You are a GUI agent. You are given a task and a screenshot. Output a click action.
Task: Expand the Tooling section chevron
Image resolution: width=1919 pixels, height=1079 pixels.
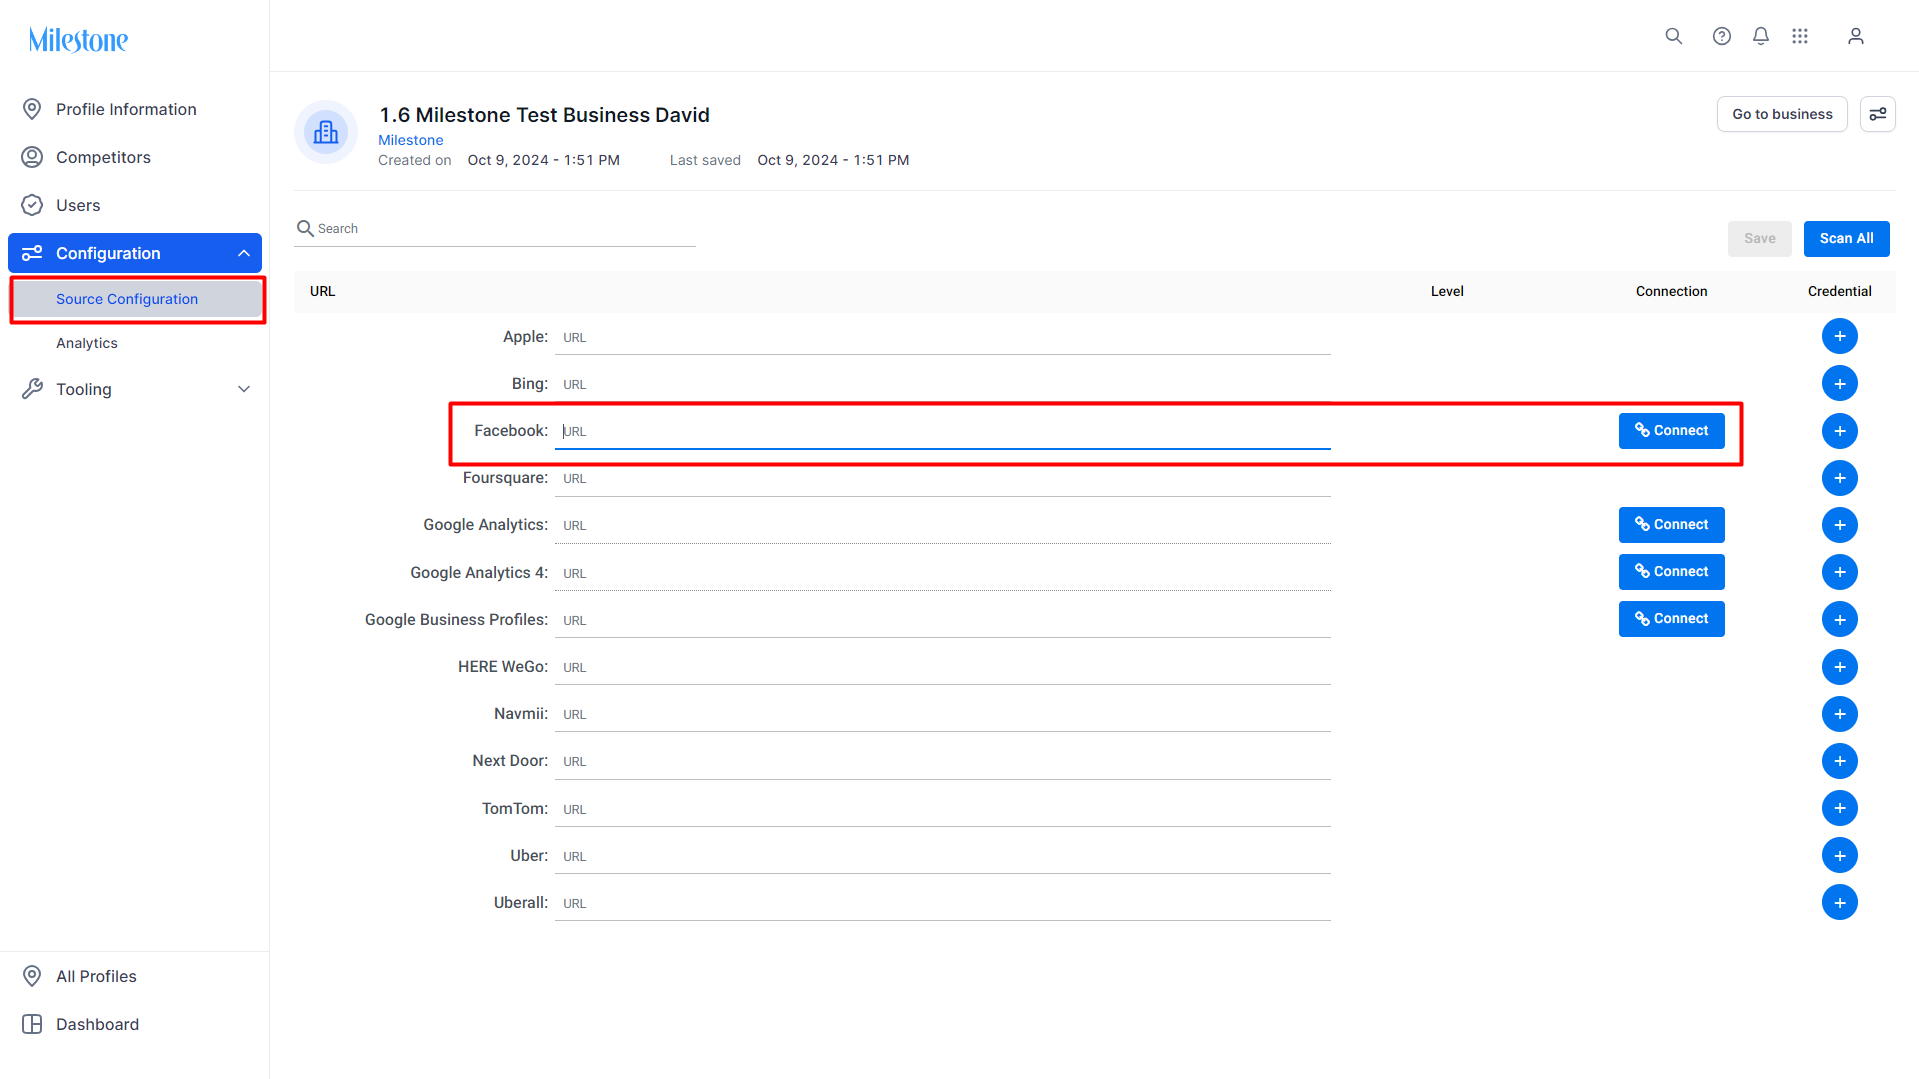(x=243, y=389)
